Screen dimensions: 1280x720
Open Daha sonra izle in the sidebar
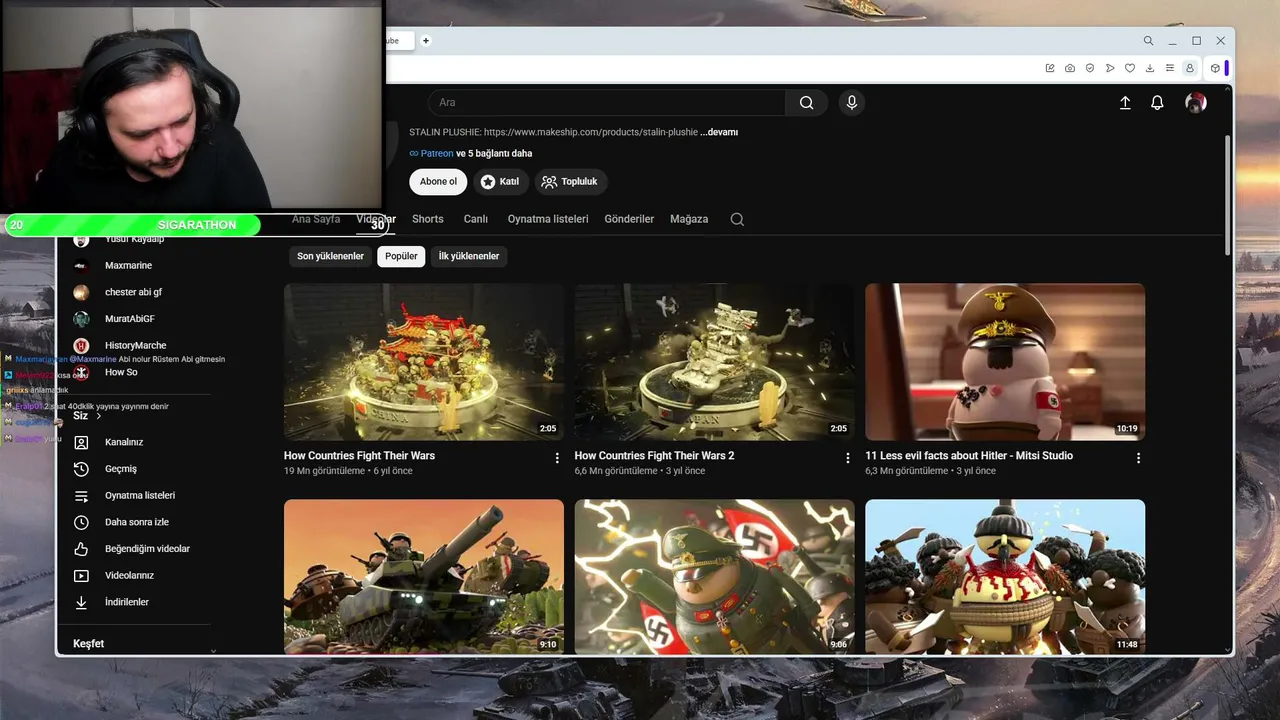tap(137, 522)
